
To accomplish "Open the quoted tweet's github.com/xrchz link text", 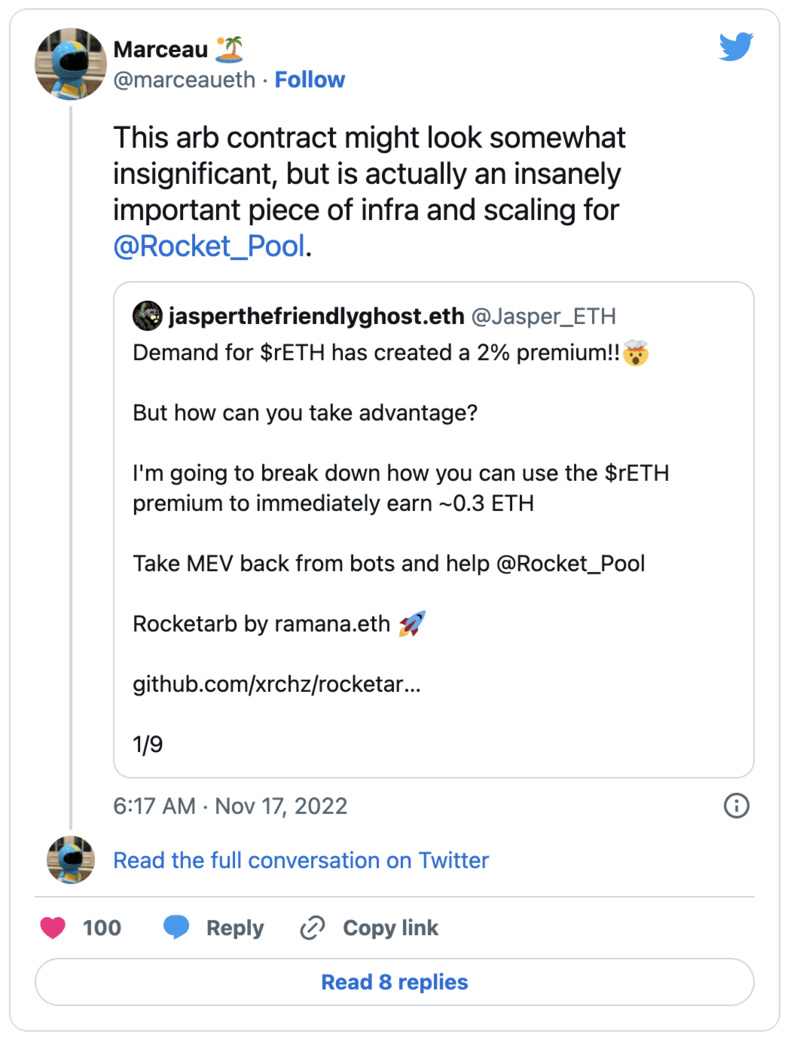I will (277, 686).
